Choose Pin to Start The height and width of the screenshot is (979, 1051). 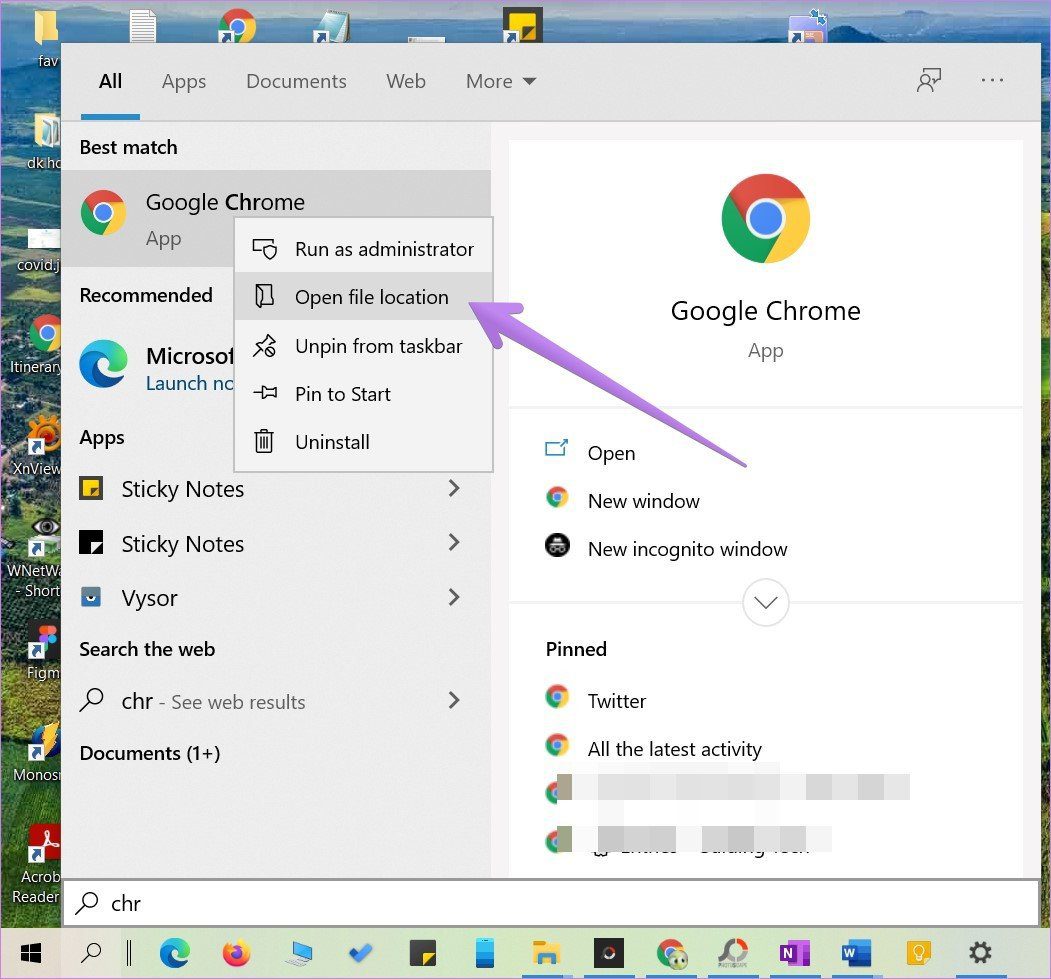(x=364, y=394)
